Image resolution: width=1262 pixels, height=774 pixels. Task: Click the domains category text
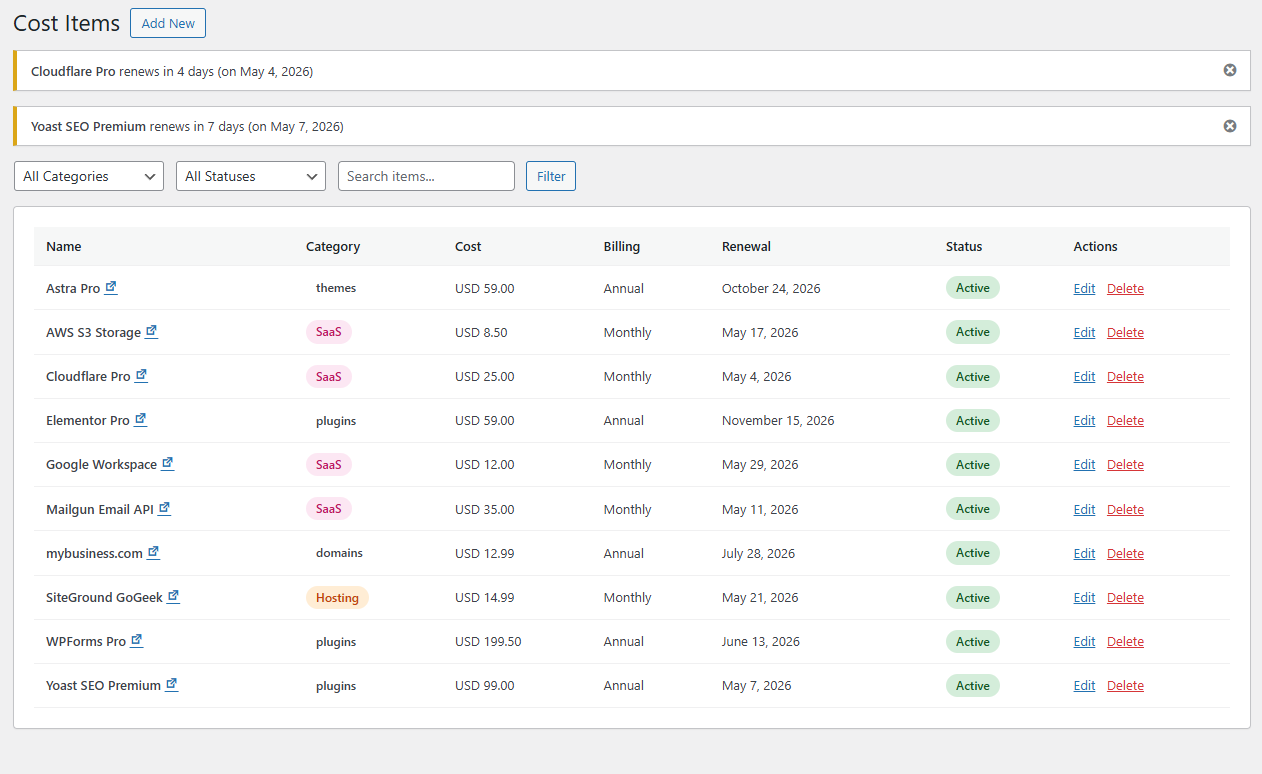point(339,553)
